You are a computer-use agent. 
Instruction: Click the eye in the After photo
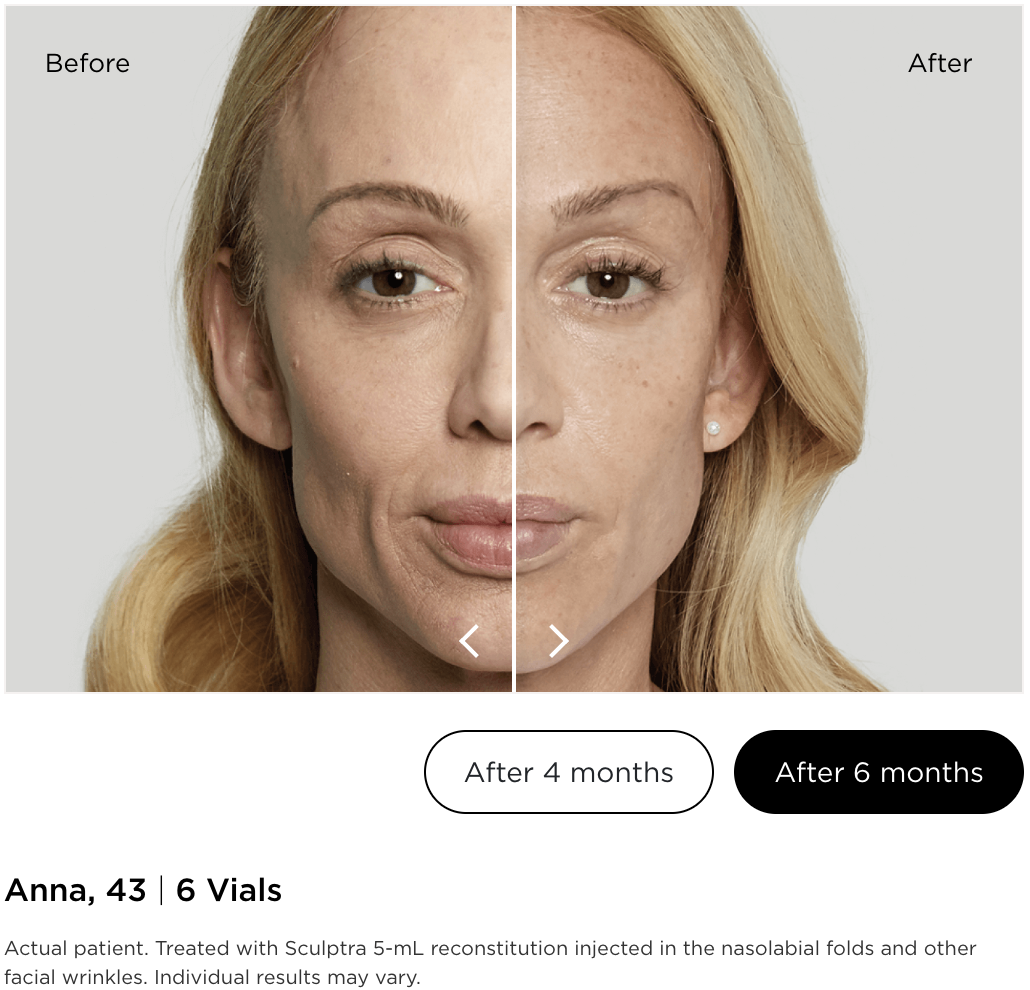(x=606, y=283)
